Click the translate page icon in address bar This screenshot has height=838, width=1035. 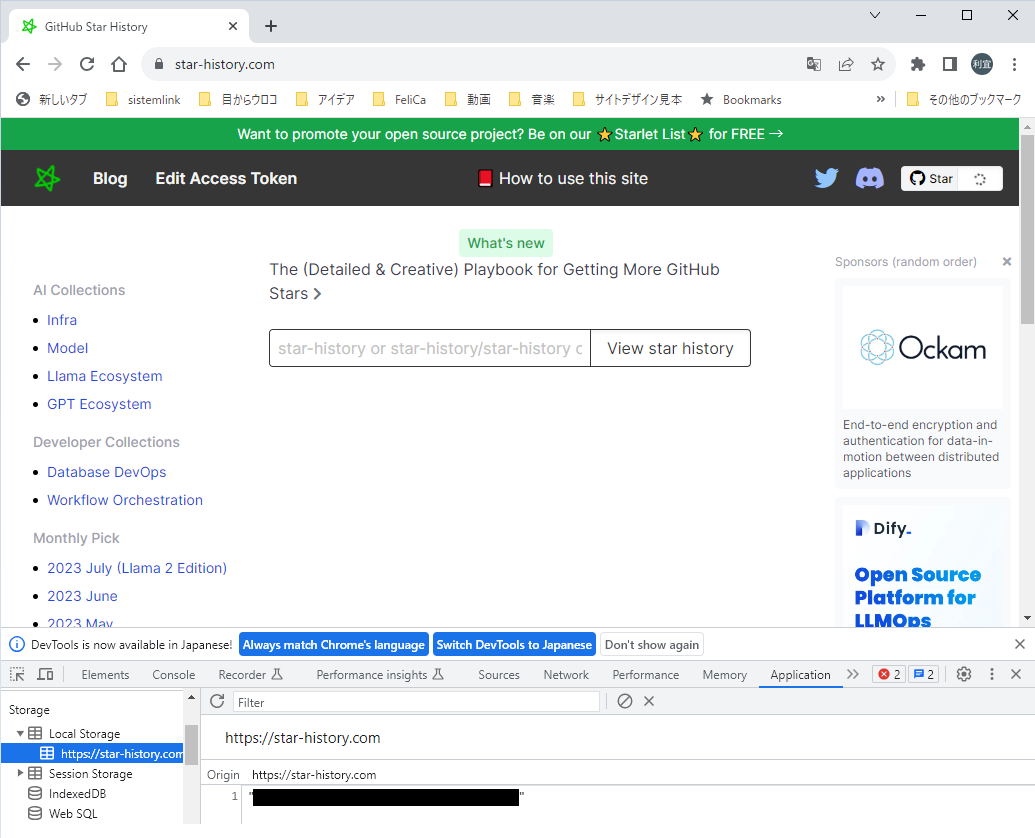tap(813, 63)
